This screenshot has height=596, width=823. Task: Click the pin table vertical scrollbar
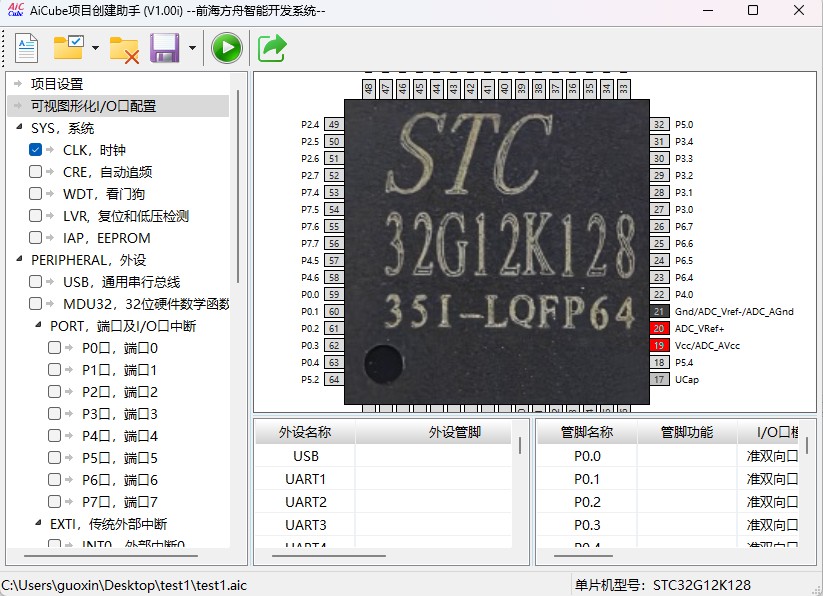807,445
